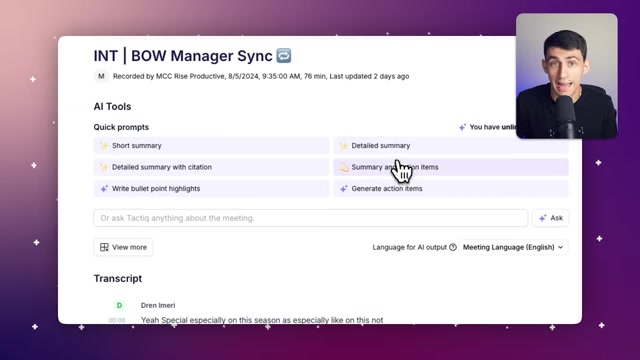The width and height of the screenshot is (640, 360).
Task: Click star icon beside Generate action items
Action: [x=344, y=189]
